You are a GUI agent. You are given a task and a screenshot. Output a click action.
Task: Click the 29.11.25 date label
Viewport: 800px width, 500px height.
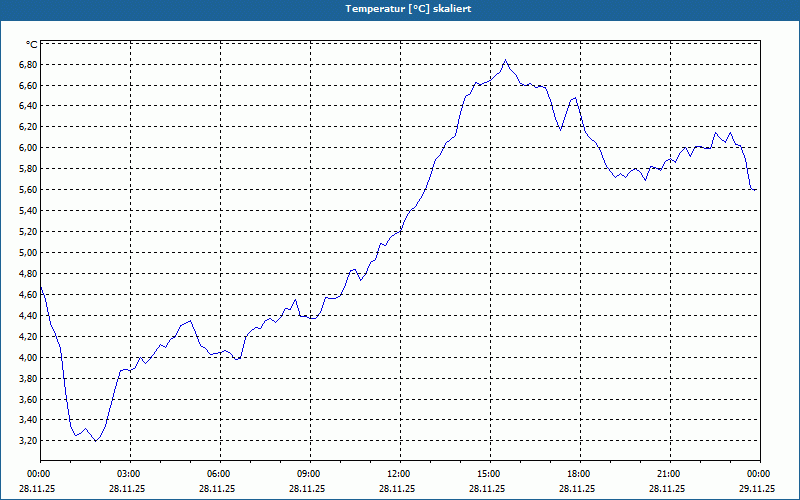[757, 488]
